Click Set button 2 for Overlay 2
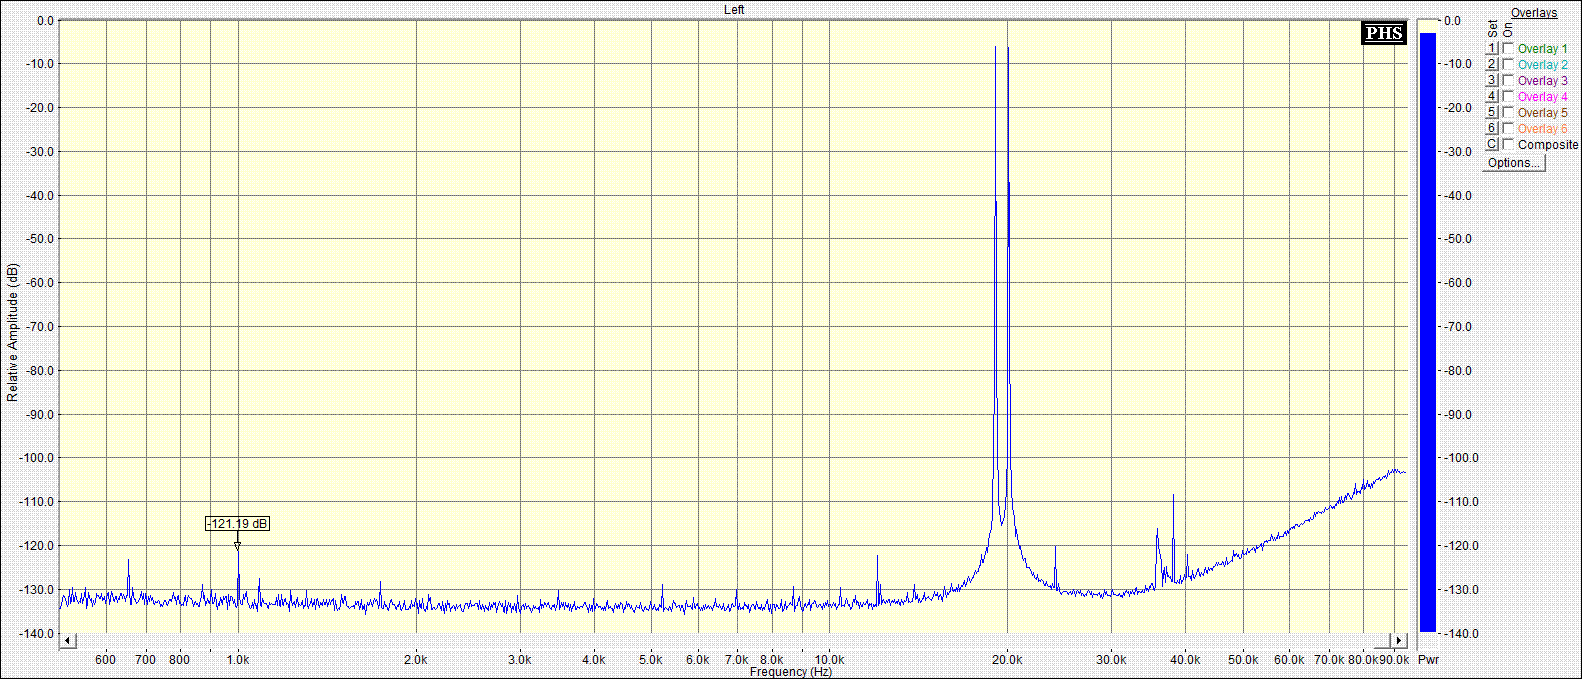Viewport: 1582px width, 679px height. (1491, 64)
